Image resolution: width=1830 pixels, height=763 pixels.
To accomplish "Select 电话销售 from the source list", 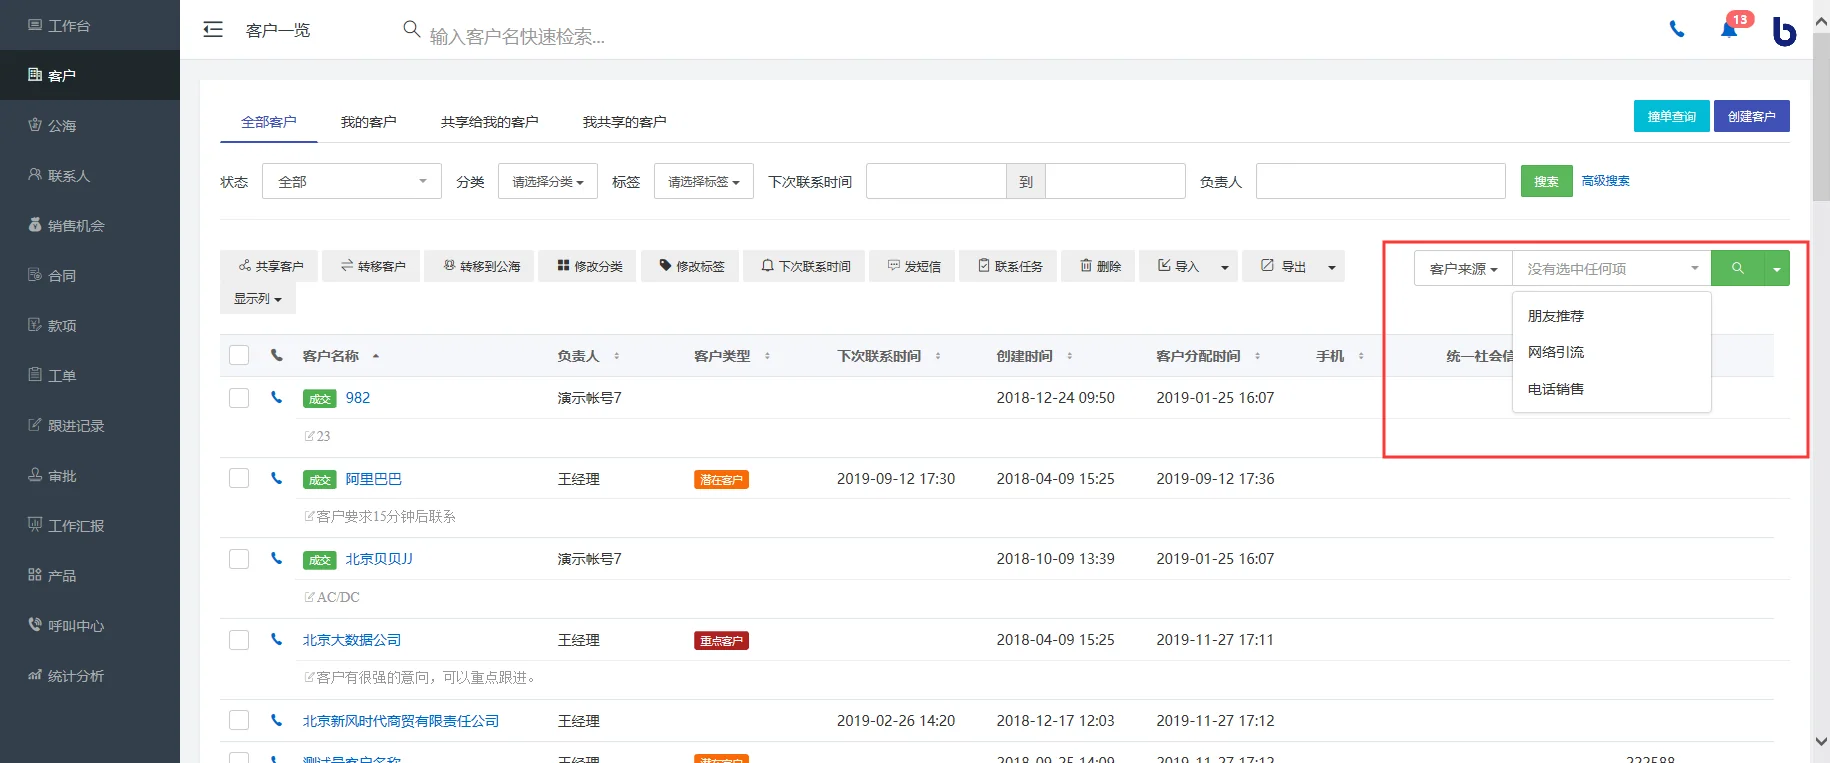I will (x=1612, y=389).
